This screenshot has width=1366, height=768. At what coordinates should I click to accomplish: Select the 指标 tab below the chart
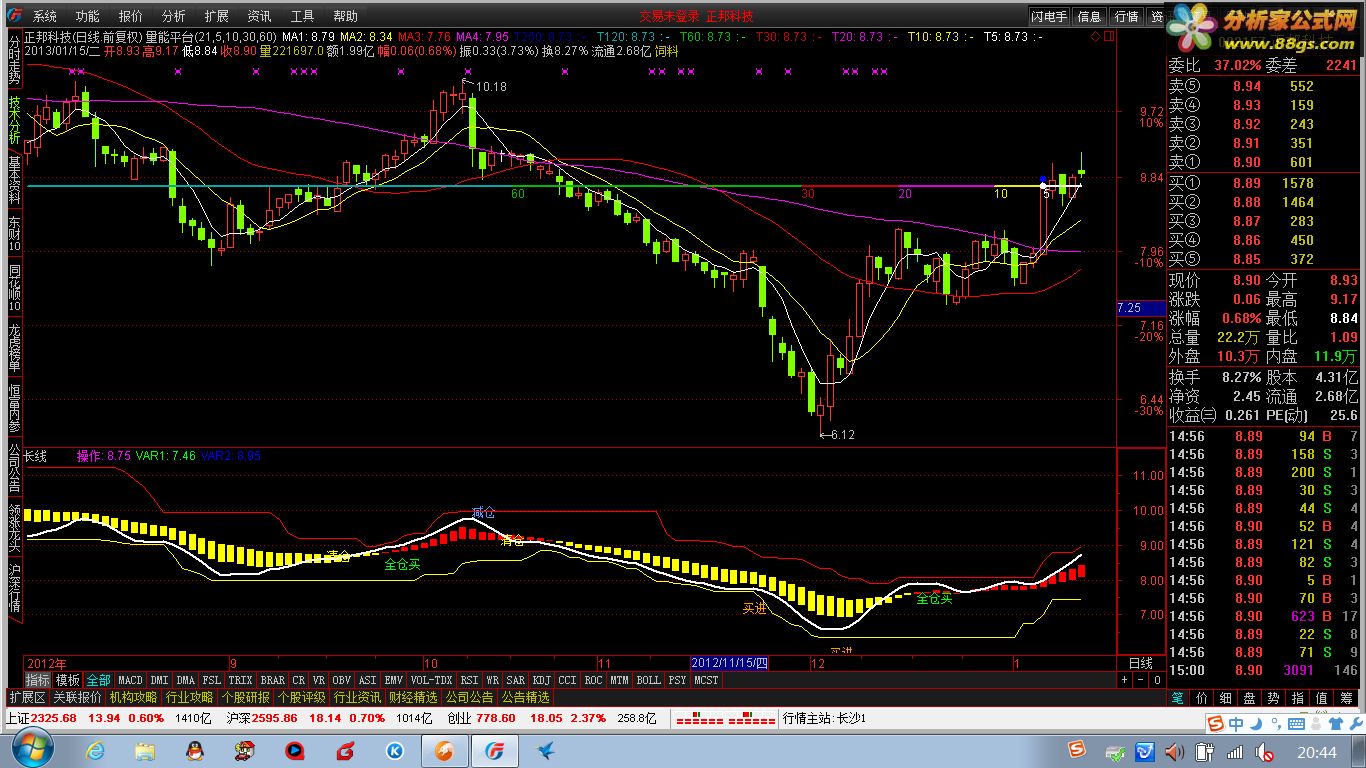pyautogui.click(x=38, y=680)
